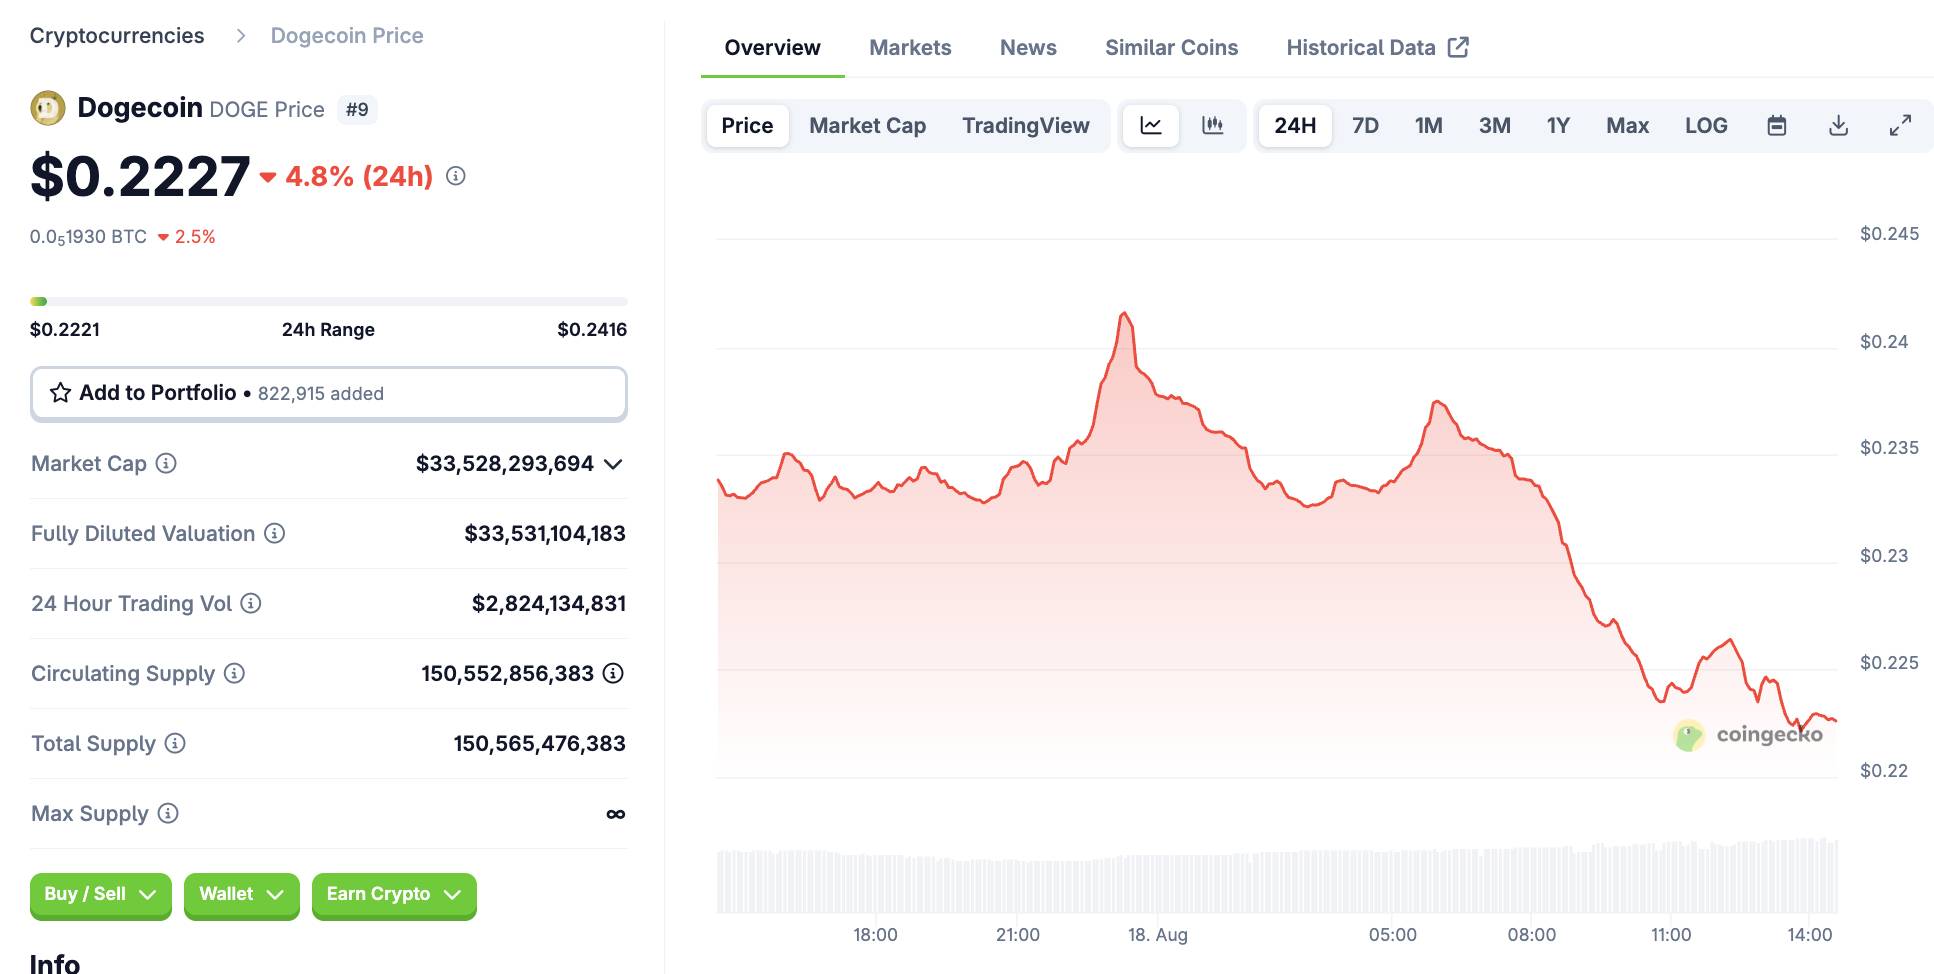Select the 3M time range
1934x974 pixels.
point(1495,126)
